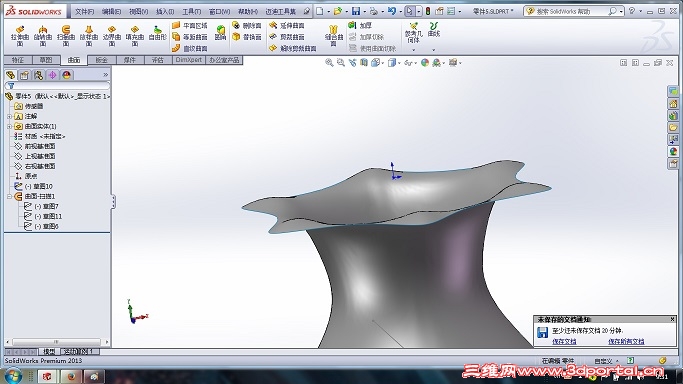Open the Reference Geometry (参考几何体) tool

click(413, 33)
